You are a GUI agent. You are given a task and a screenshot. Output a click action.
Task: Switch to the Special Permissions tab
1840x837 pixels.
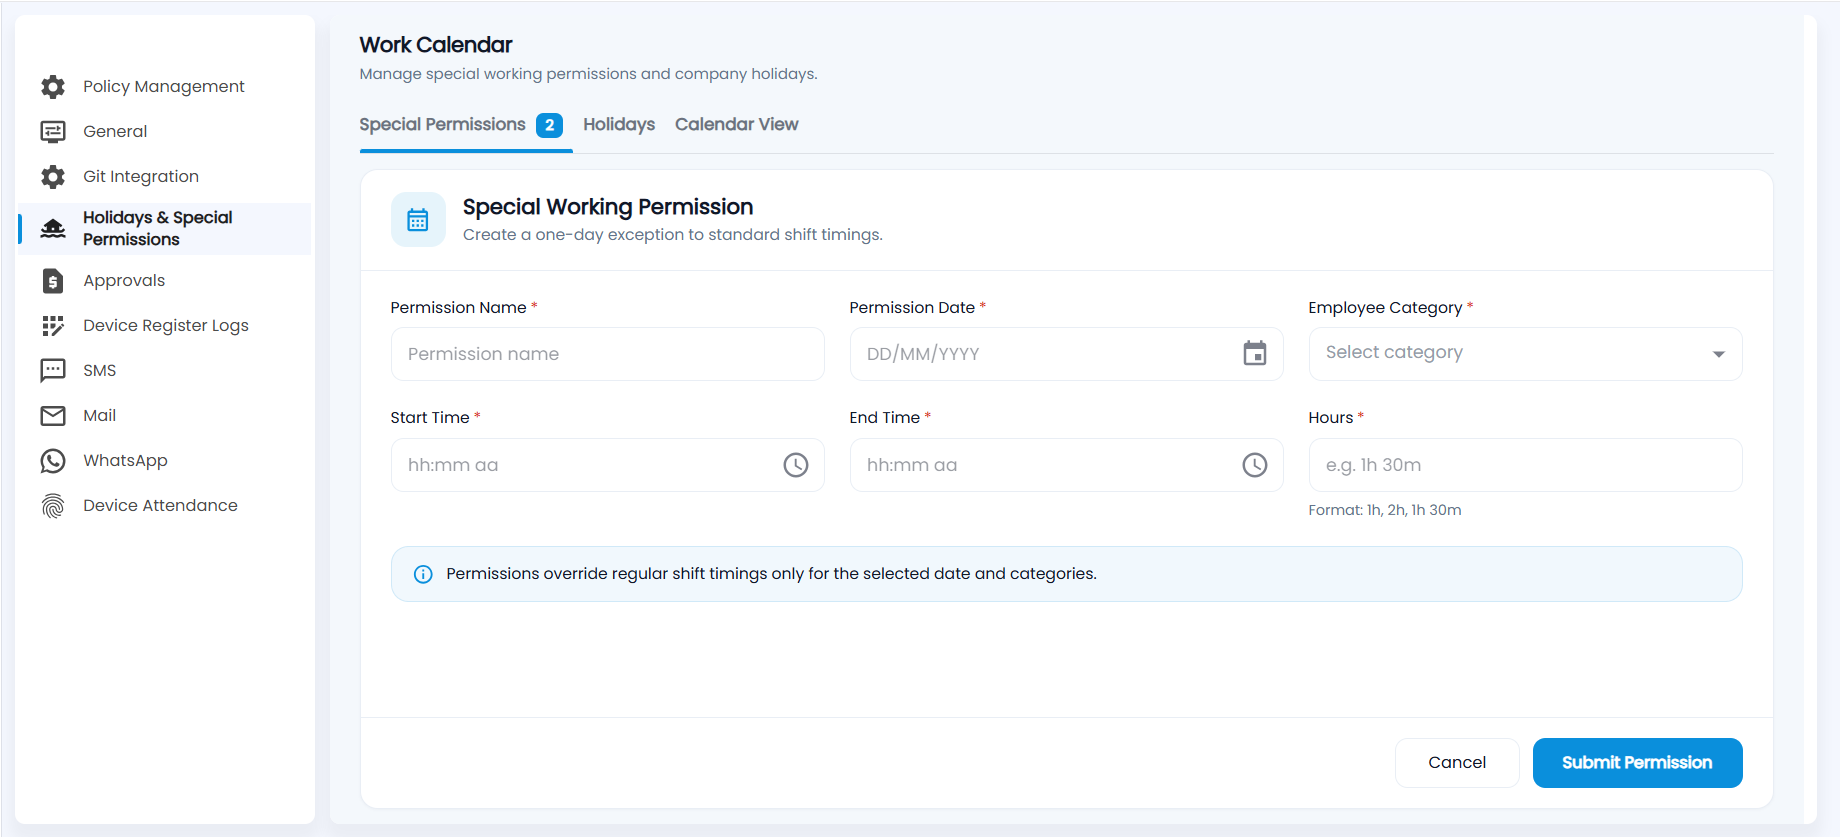[461, 125]
